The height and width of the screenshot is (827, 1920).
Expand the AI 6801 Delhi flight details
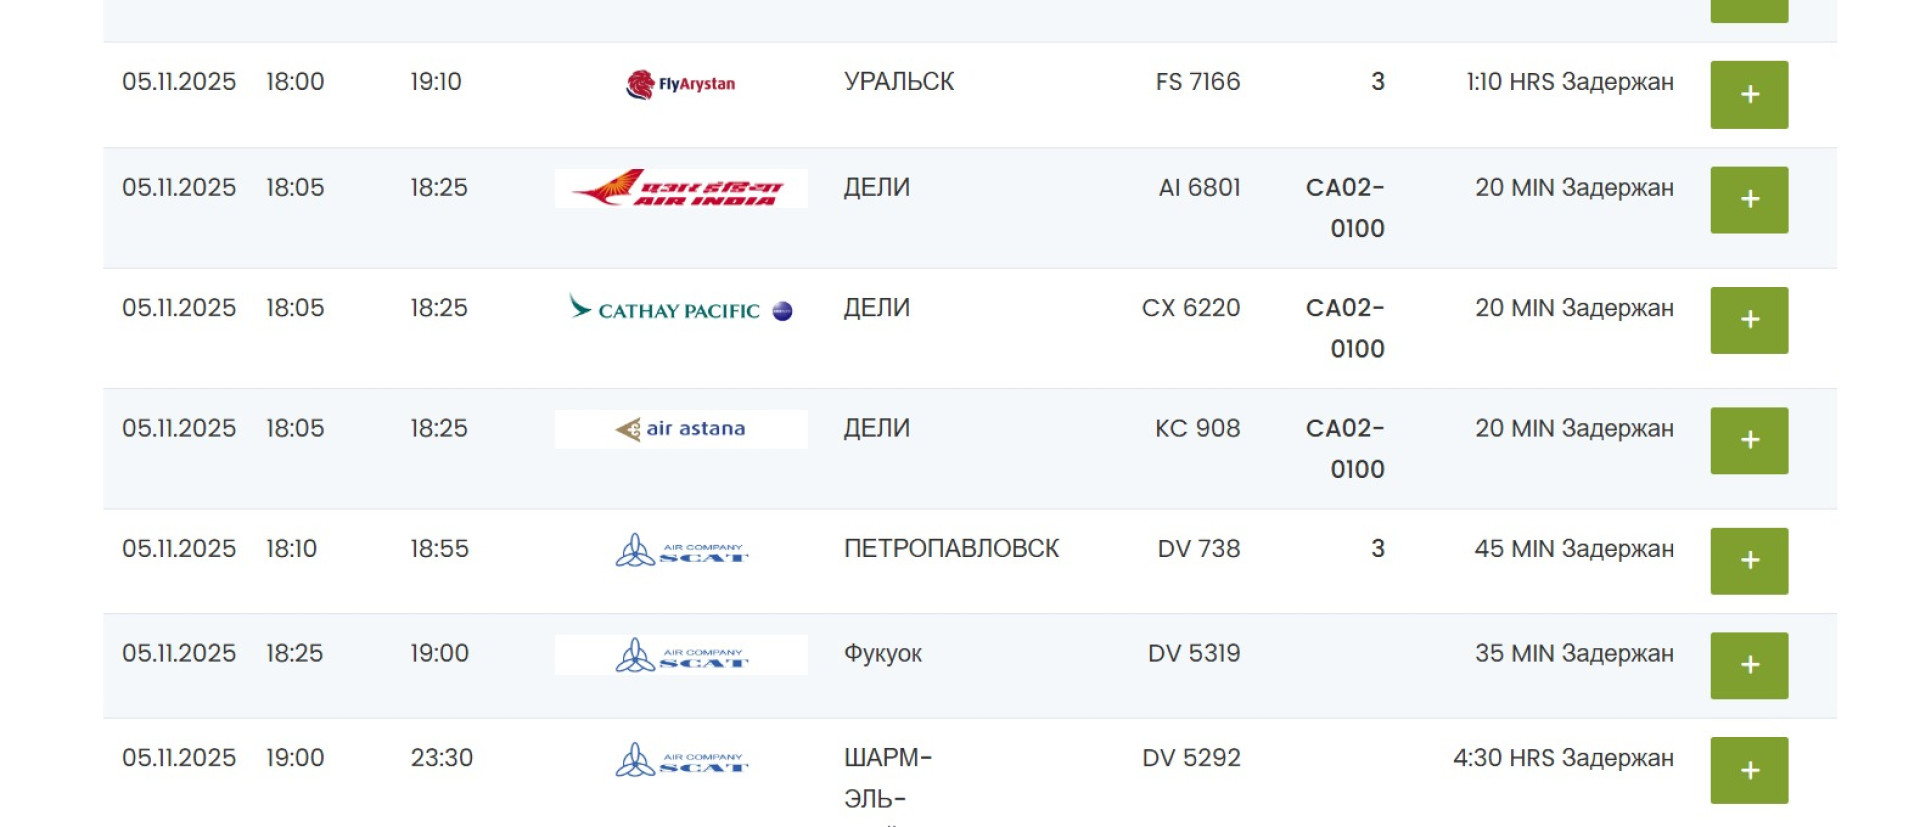(1748, 200)
